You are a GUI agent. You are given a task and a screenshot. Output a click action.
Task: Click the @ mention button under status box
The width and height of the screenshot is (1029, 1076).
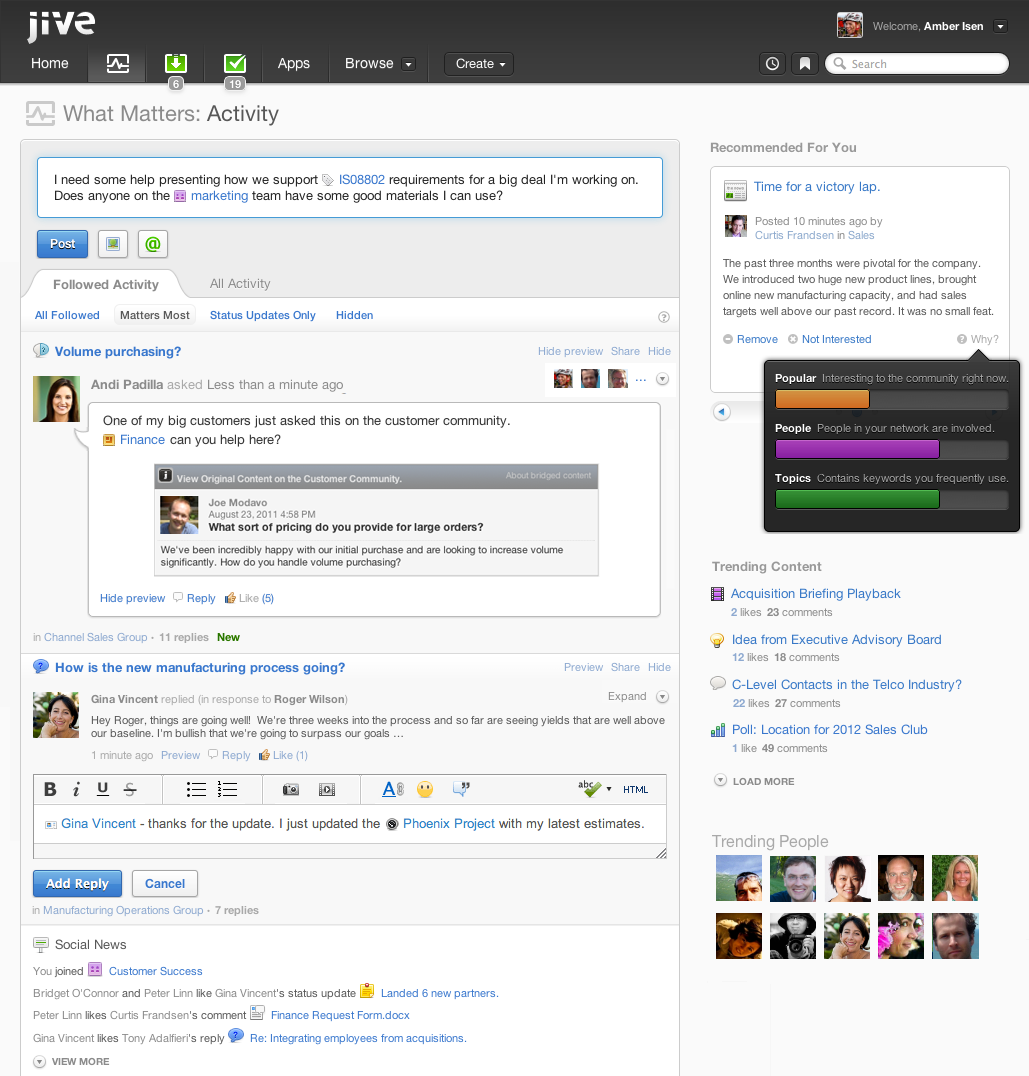click(153, 244)
